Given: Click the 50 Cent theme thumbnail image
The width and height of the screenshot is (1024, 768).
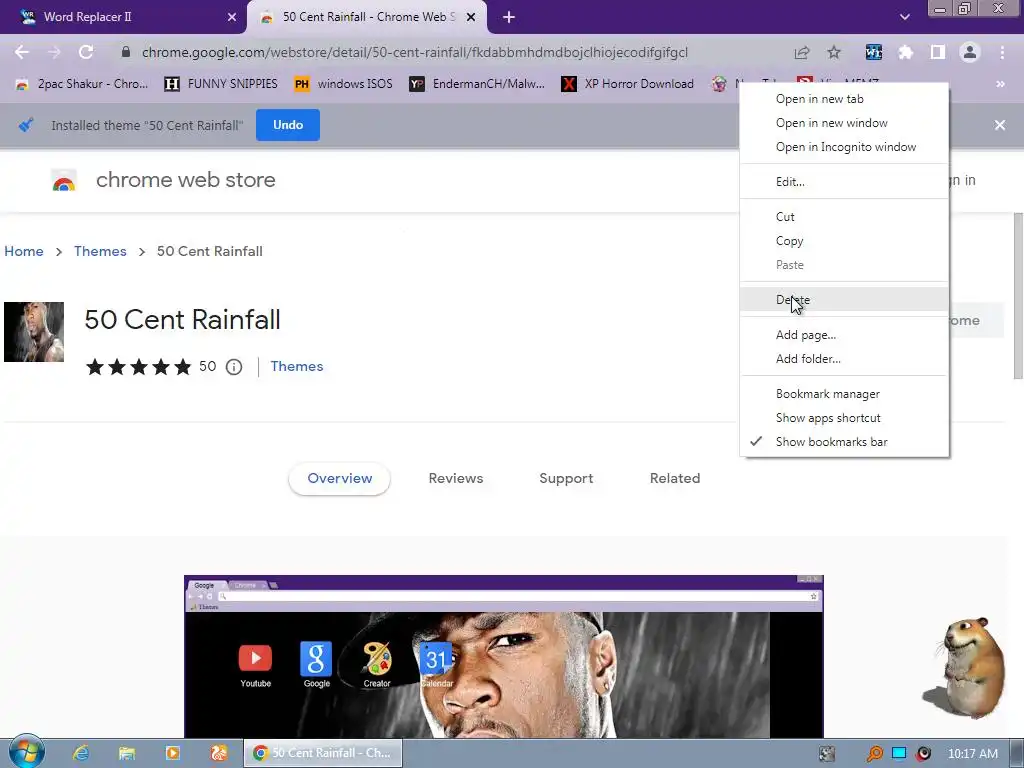Looking at the screenshot, I should (34, 332).
